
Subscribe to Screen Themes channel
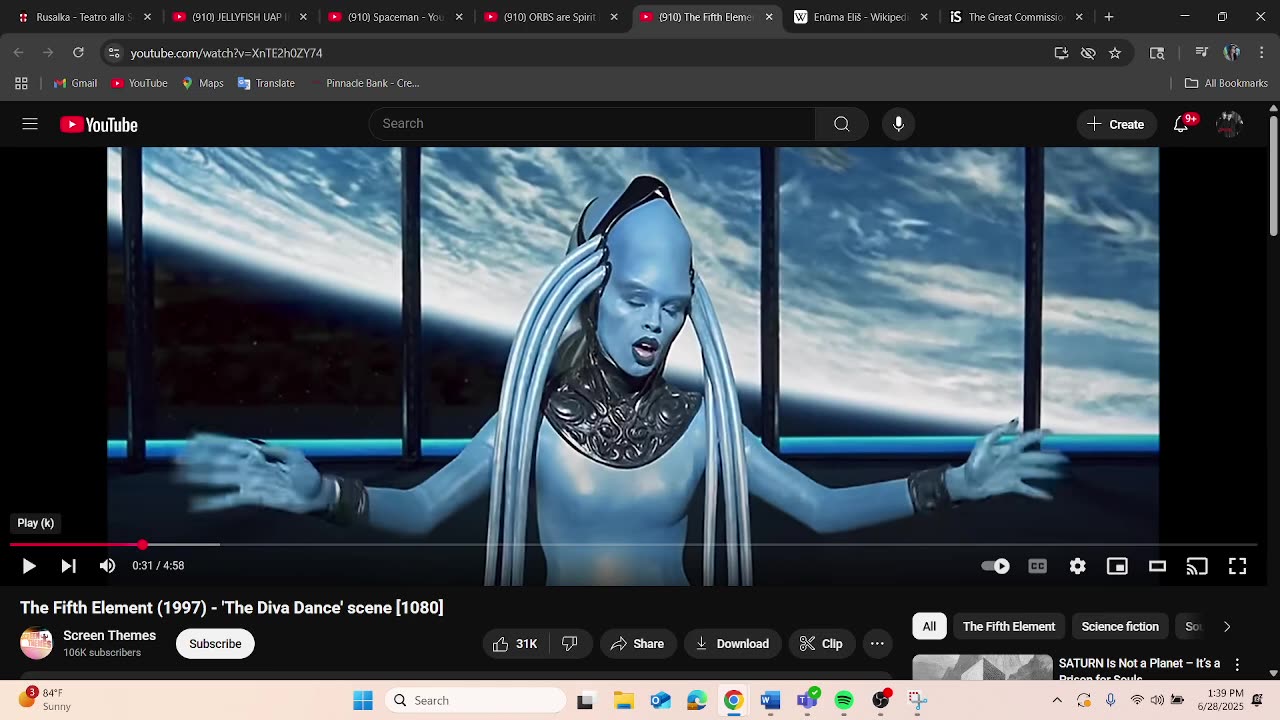tap(215, 644)
